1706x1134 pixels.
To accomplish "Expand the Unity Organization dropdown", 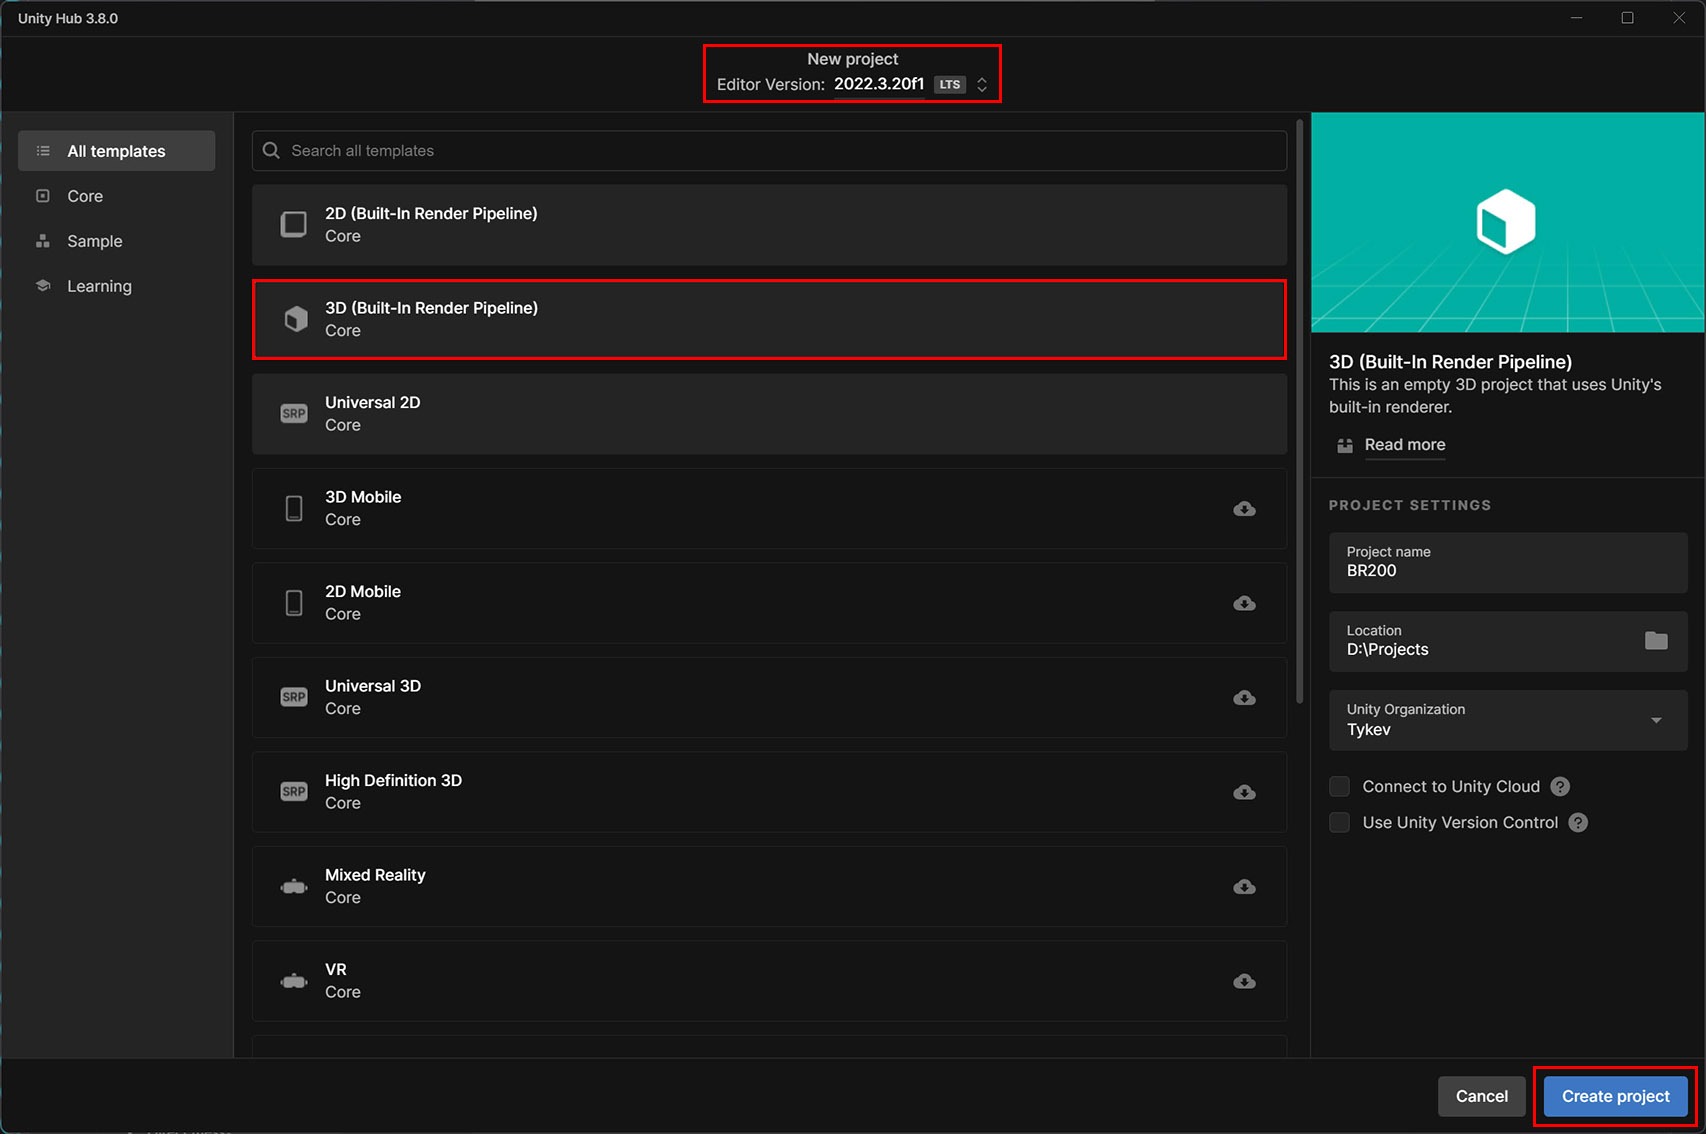I will 1656,720.
